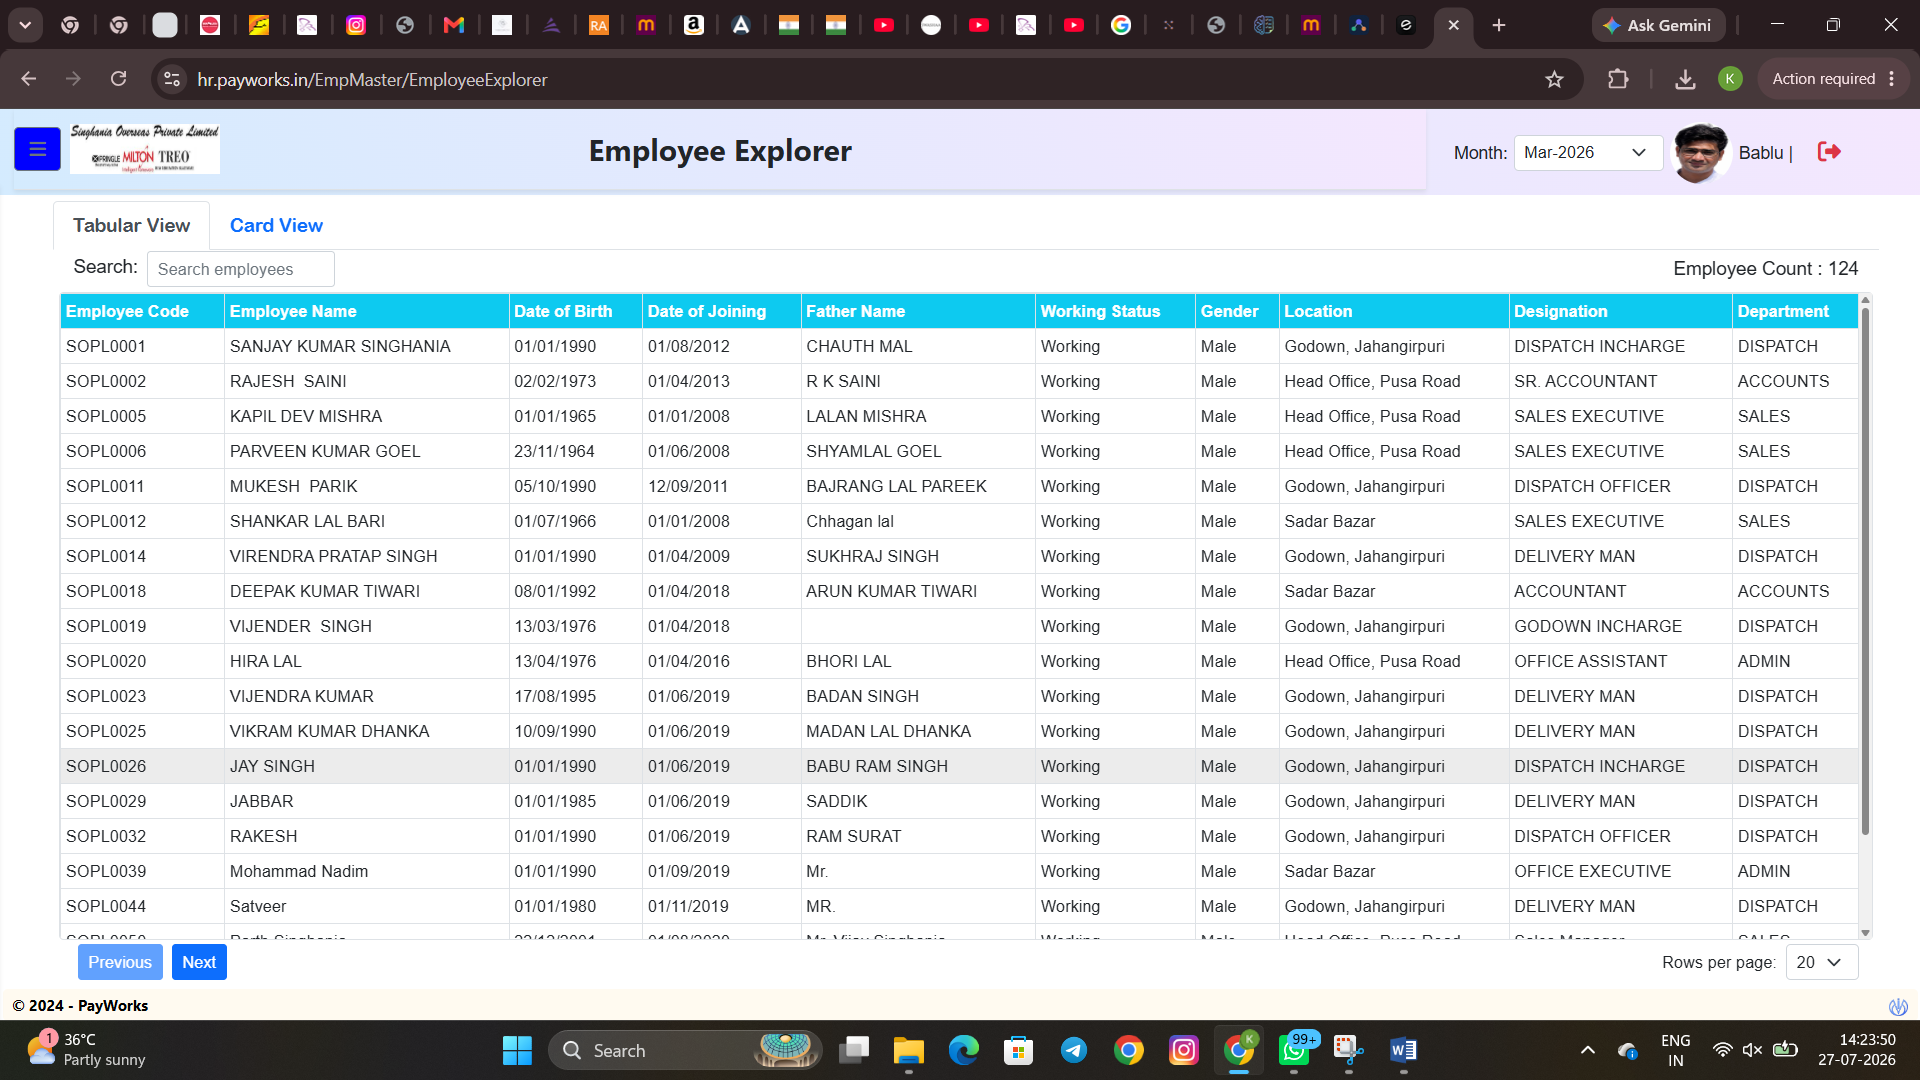Open browser extensions puzzle icon

[1618, 79]
